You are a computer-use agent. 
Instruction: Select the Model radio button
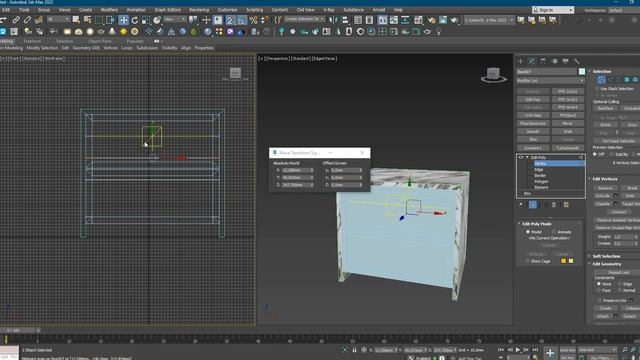(528, 232)
